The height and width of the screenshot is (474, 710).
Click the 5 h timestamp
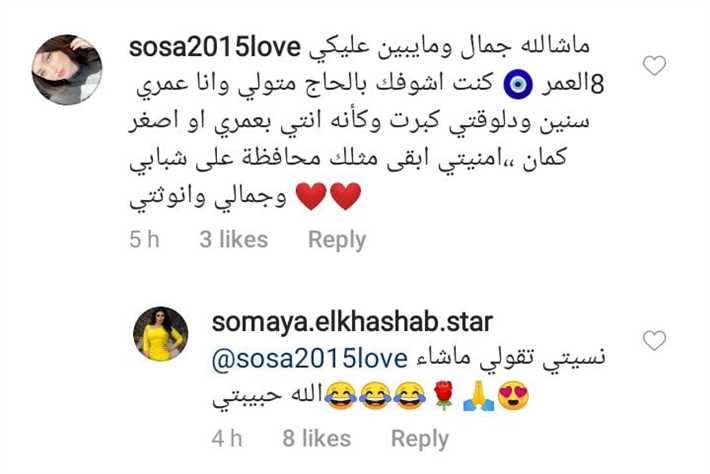click(144, 239)
